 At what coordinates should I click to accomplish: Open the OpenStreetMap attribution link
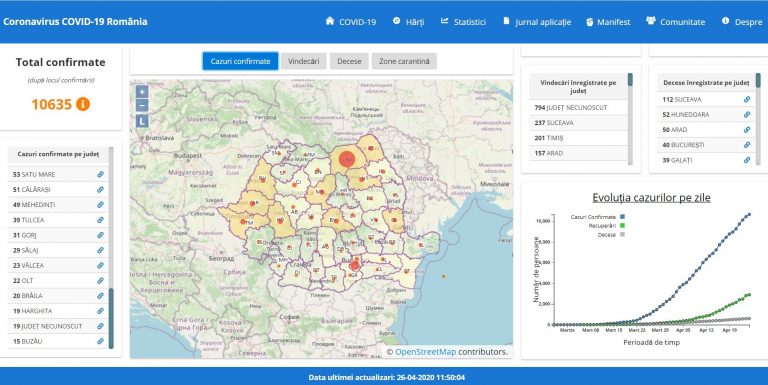coord(426,352)
